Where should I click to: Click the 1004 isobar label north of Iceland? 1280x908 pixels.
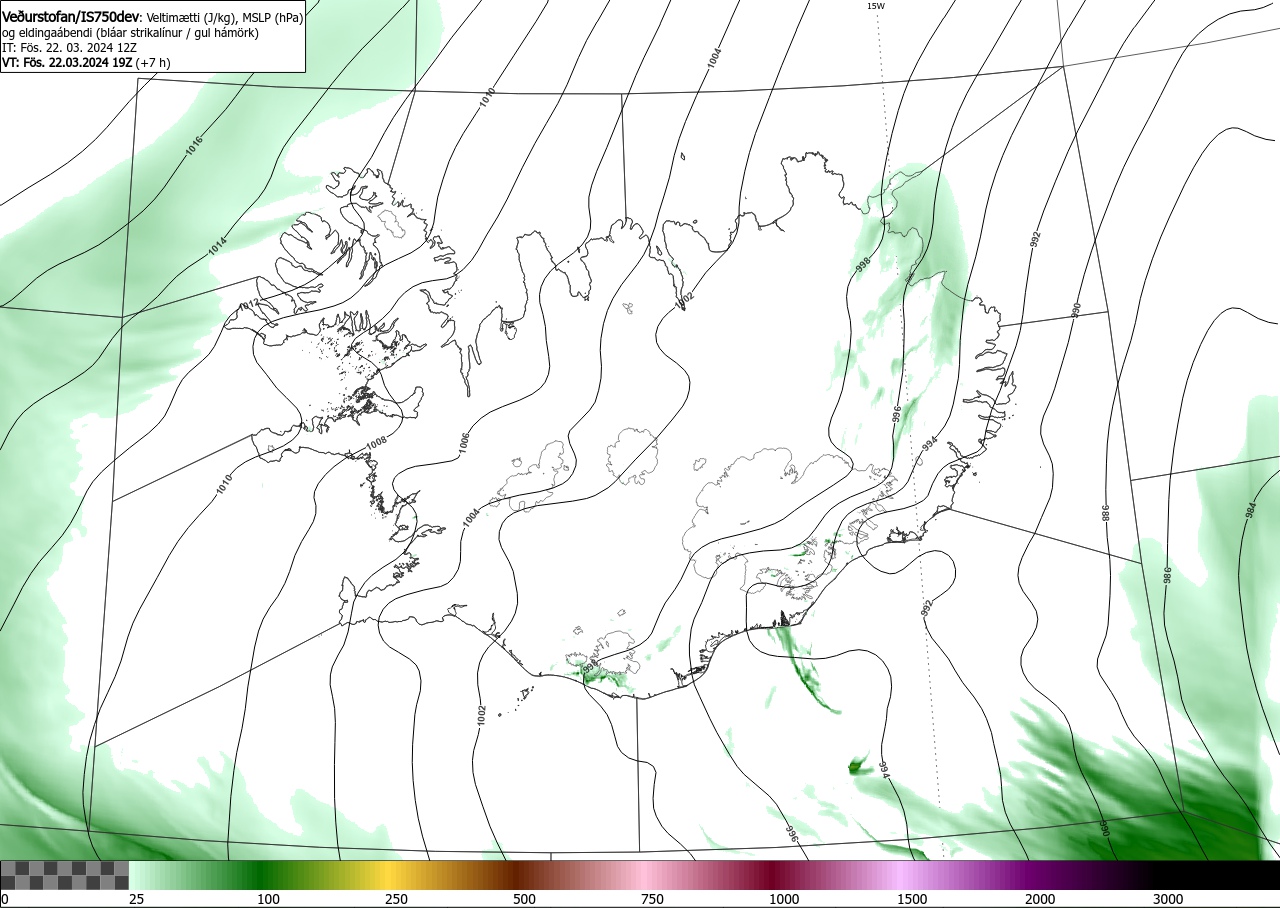714,58
